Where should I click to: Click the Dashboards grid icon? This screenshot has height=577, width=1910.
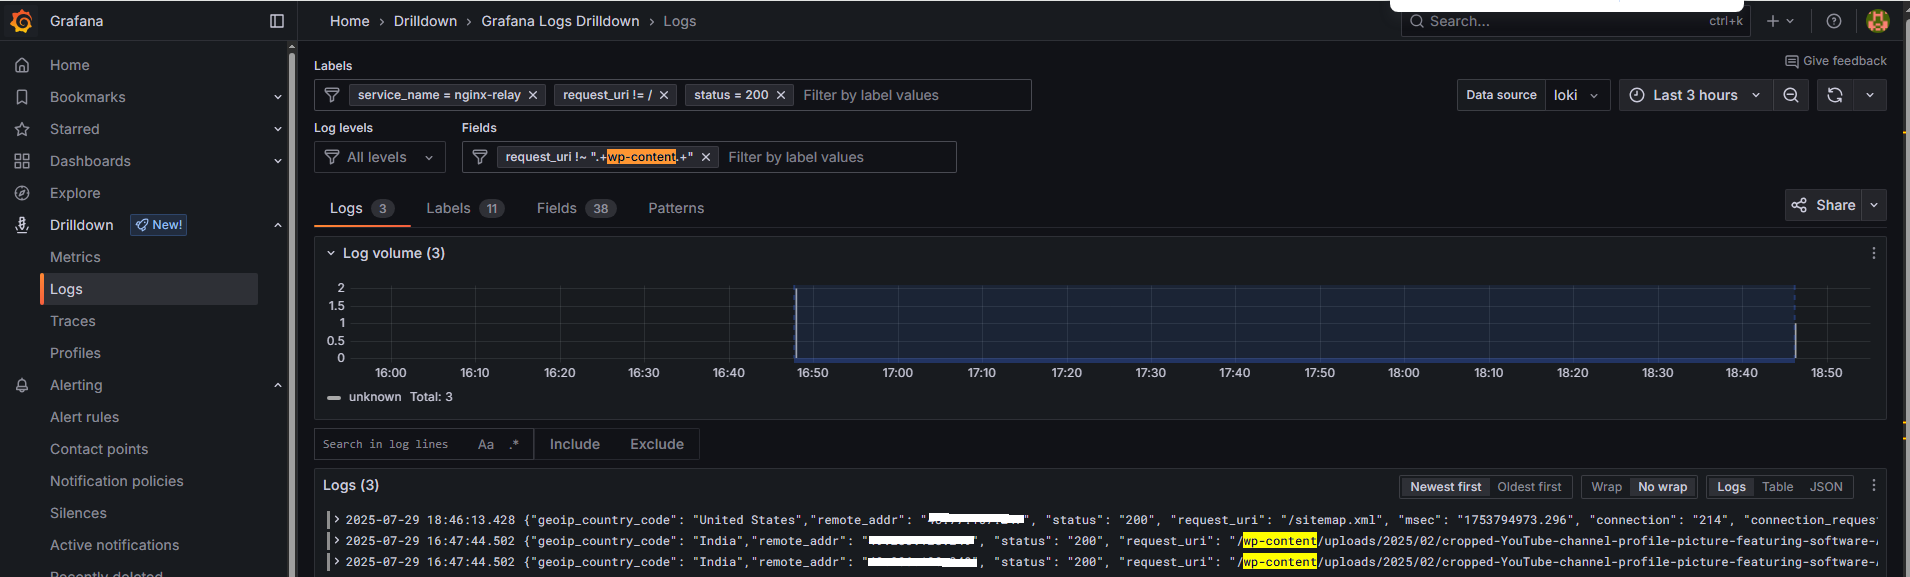(x=22, y=161)
